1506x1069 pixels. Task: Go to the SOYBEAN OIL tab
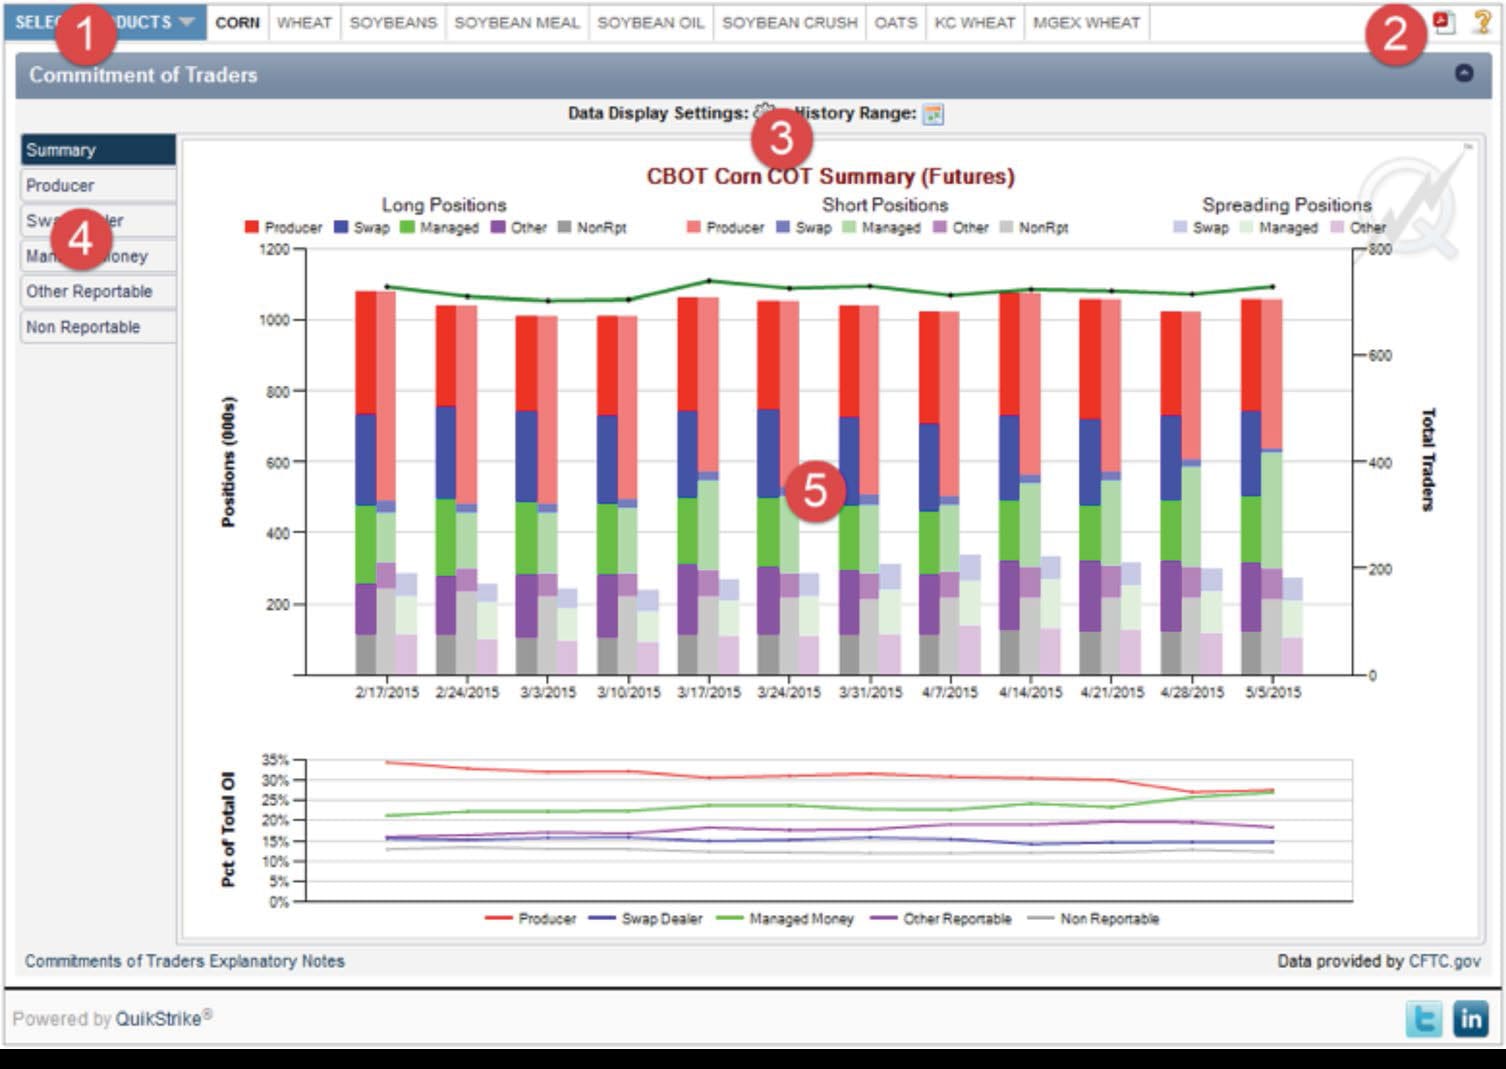651,22
